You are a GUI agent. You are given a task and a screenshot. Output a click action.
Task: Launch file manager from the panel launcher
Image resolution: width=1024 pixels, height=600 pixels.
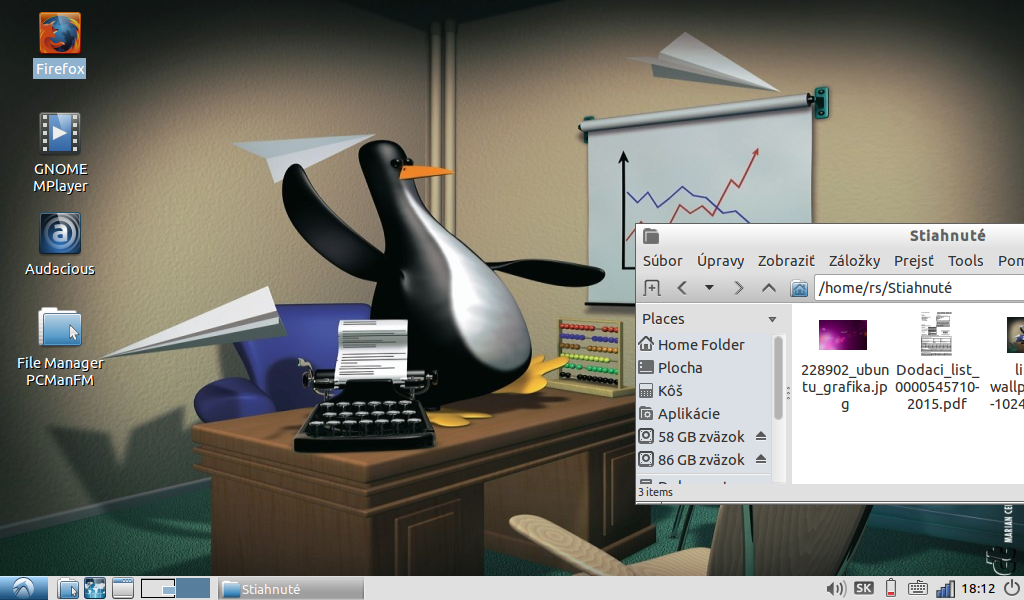[x=68, y=588]
